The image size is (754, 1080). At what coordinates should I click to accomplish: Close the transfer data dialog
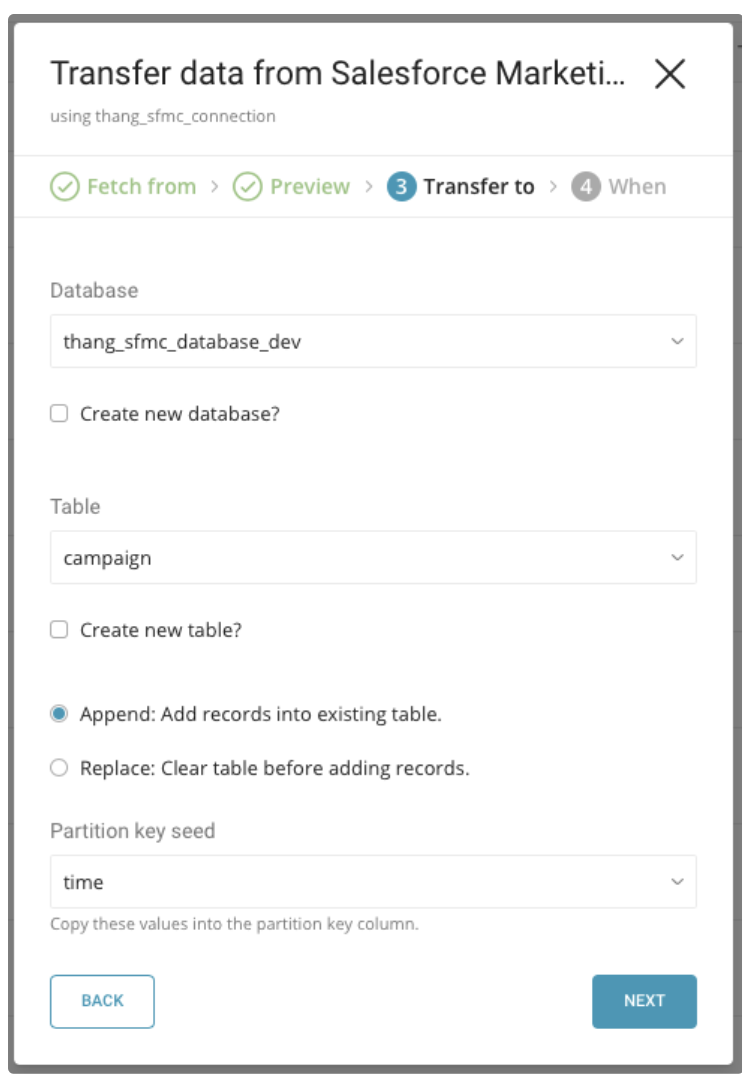click(x=669, y=74)
